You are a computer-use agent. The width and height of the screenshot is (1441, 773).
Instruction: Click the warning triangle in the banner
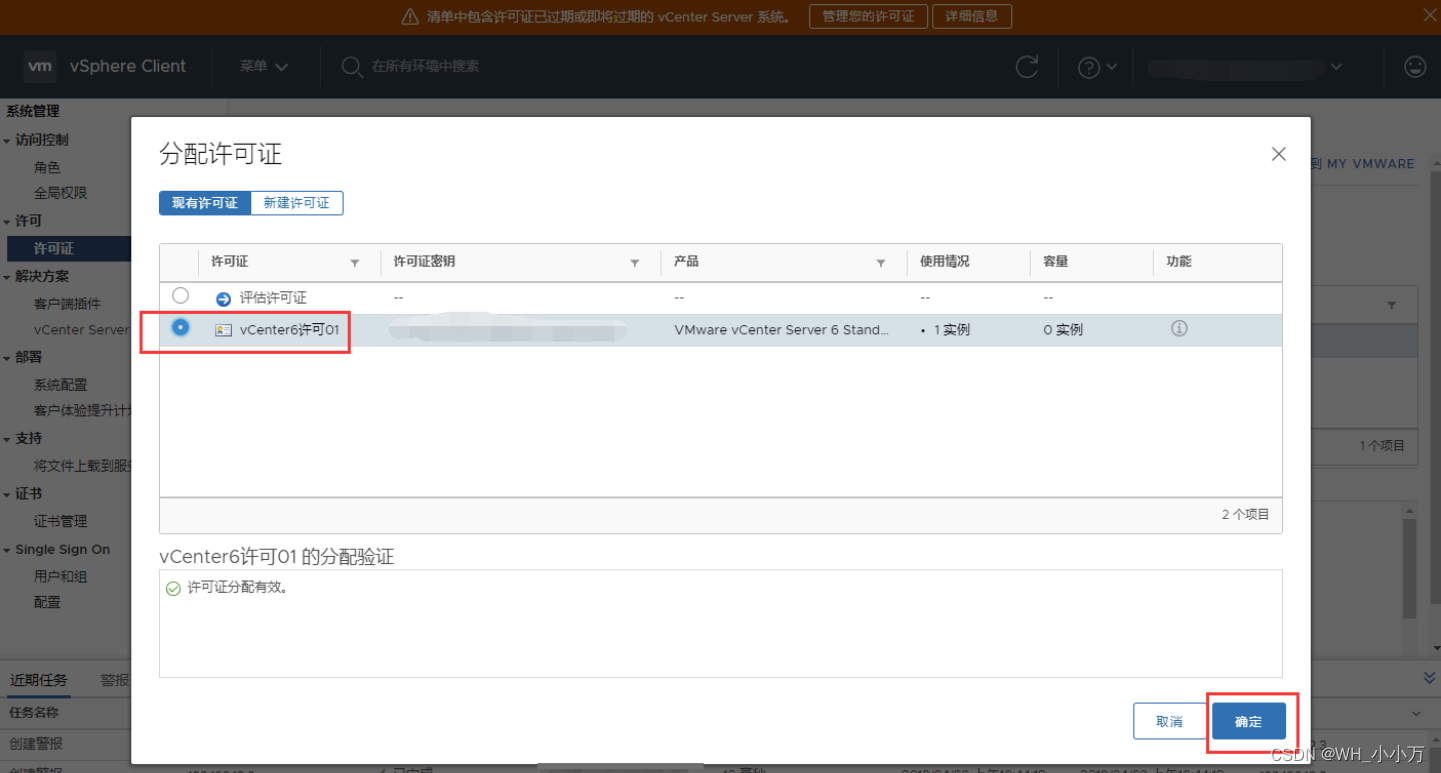tap(410, 17)
